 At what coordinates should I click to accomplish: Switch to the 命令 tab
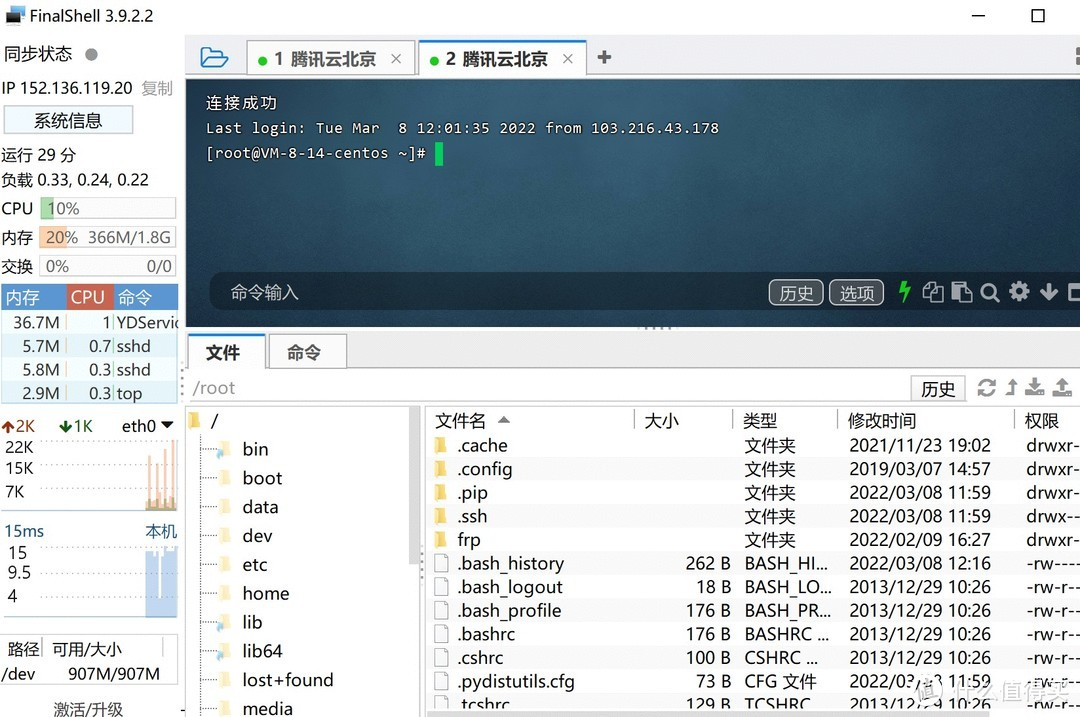(x=304, y=352)
